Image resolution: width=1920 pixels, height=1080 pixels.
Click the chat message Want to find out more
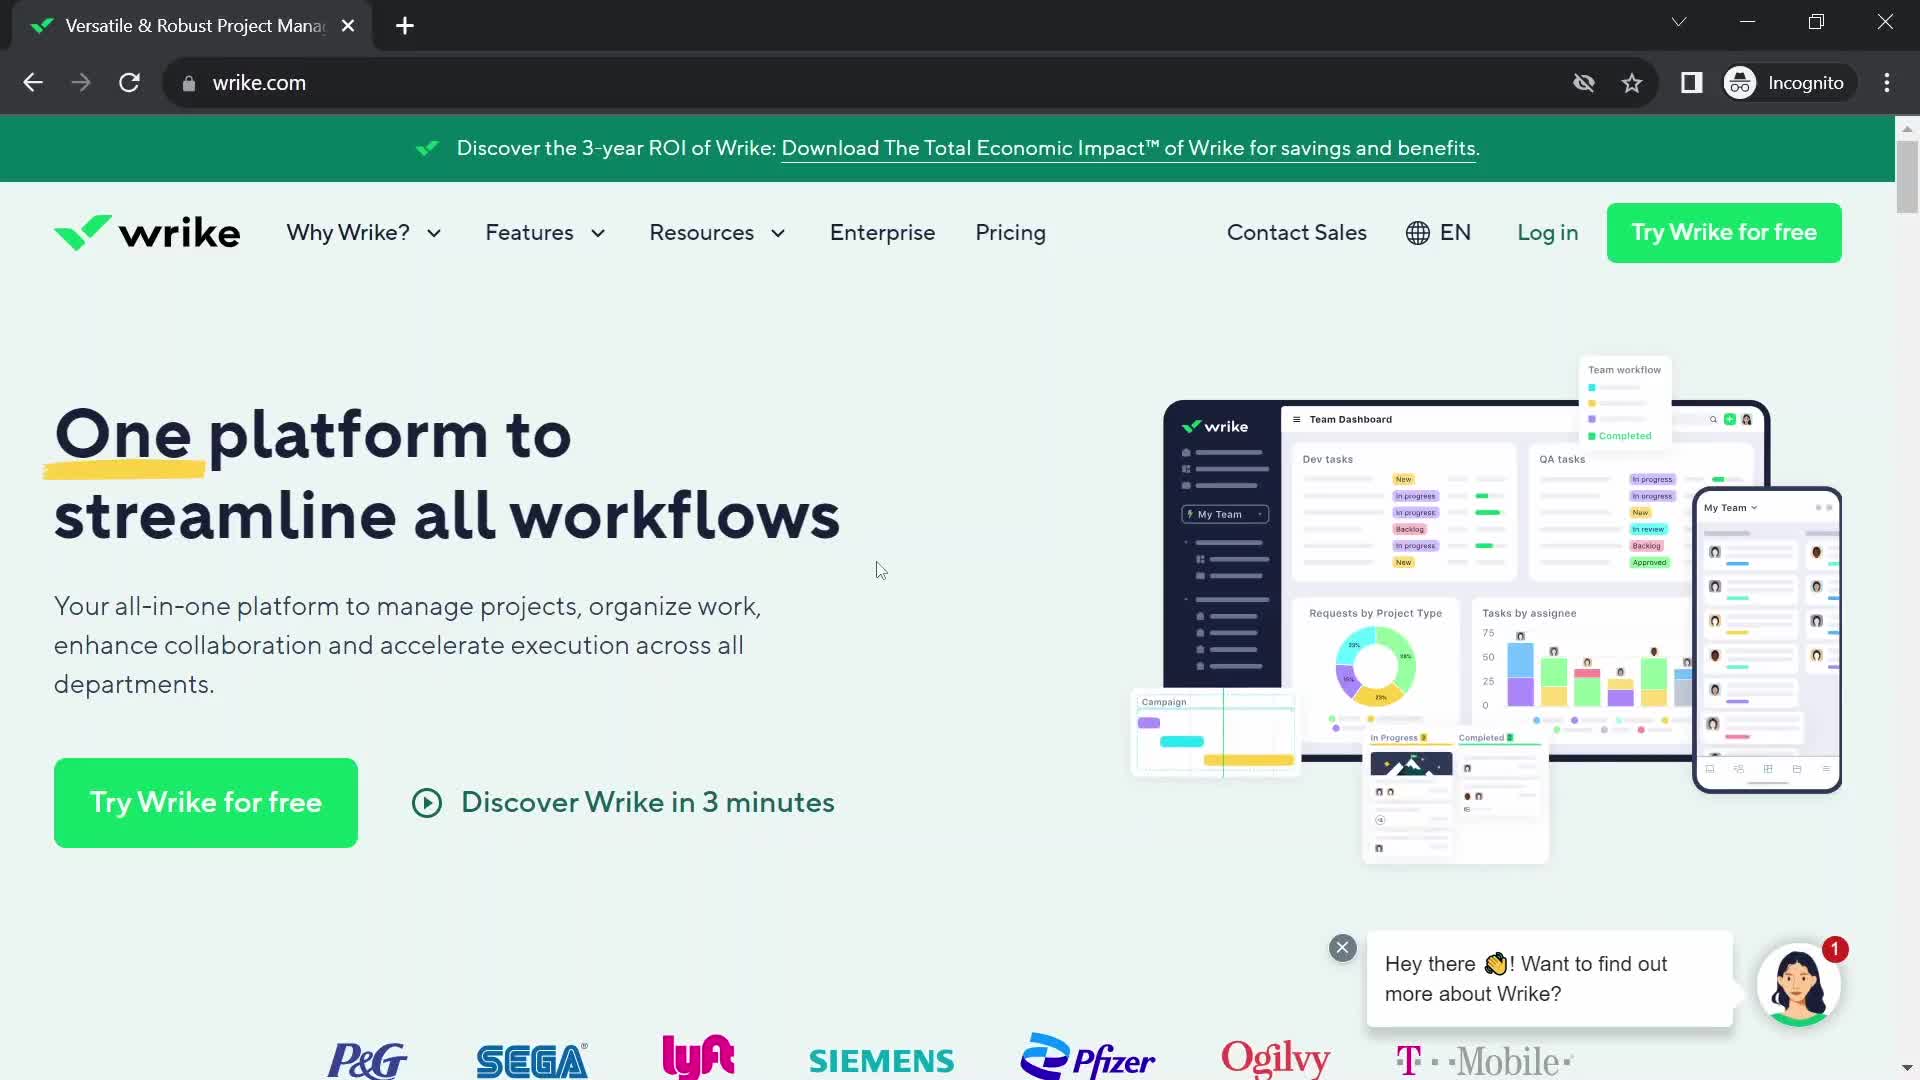pyautogui.click(x=1549, y=979)
